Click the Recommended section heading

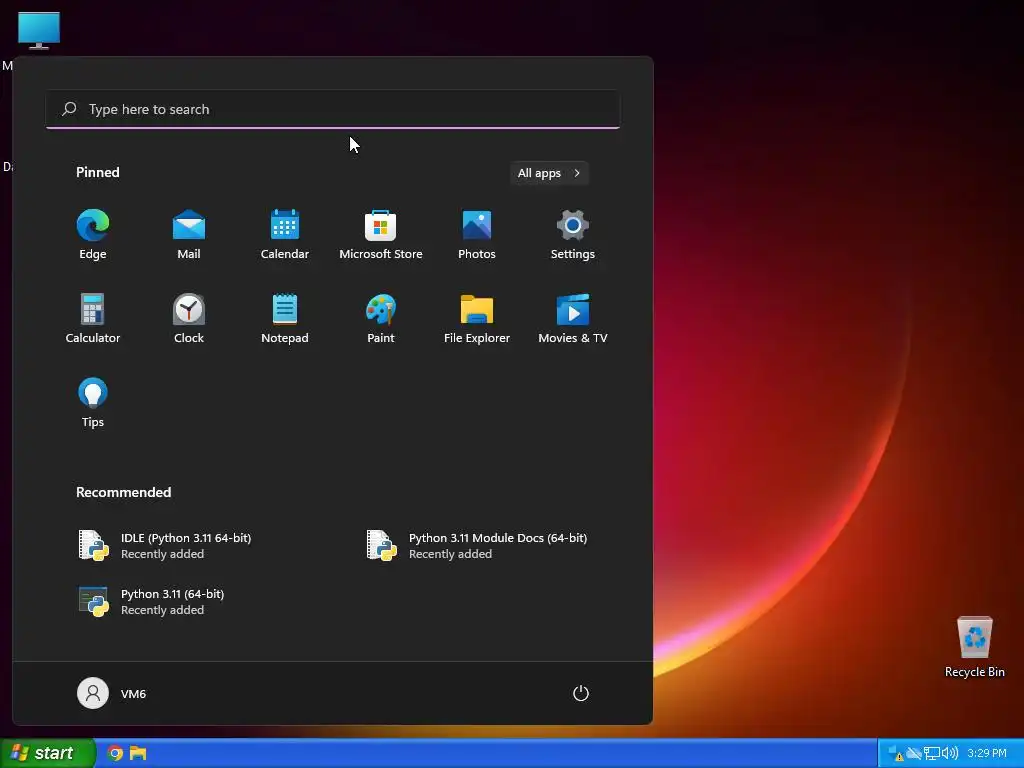(x=123, y=492)
